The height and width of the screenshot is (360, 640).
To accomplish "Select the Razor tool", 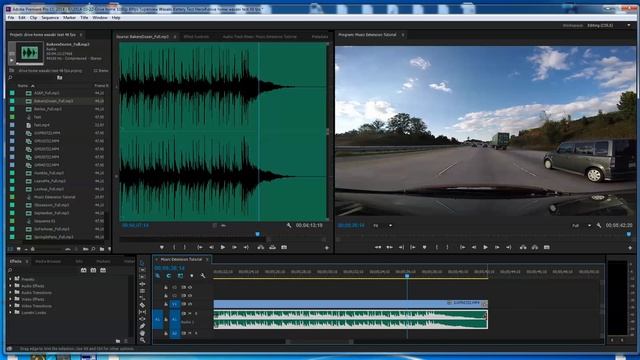I will [x=142, y=305].
